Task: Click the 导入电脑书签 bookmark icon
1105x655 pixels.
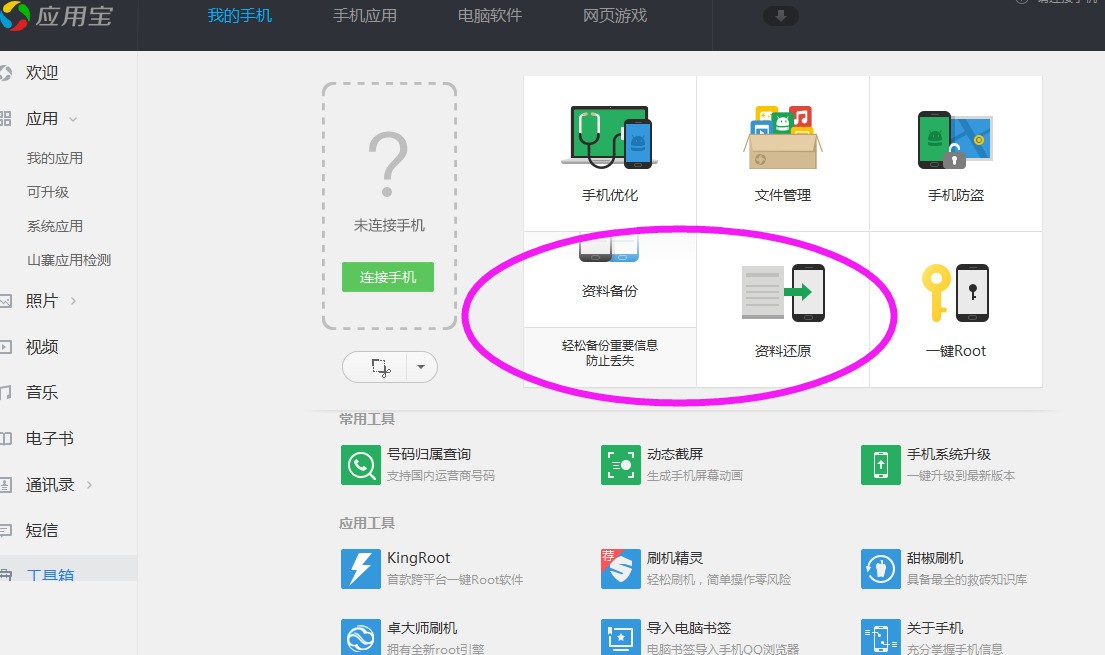Action: coord(621,637)
